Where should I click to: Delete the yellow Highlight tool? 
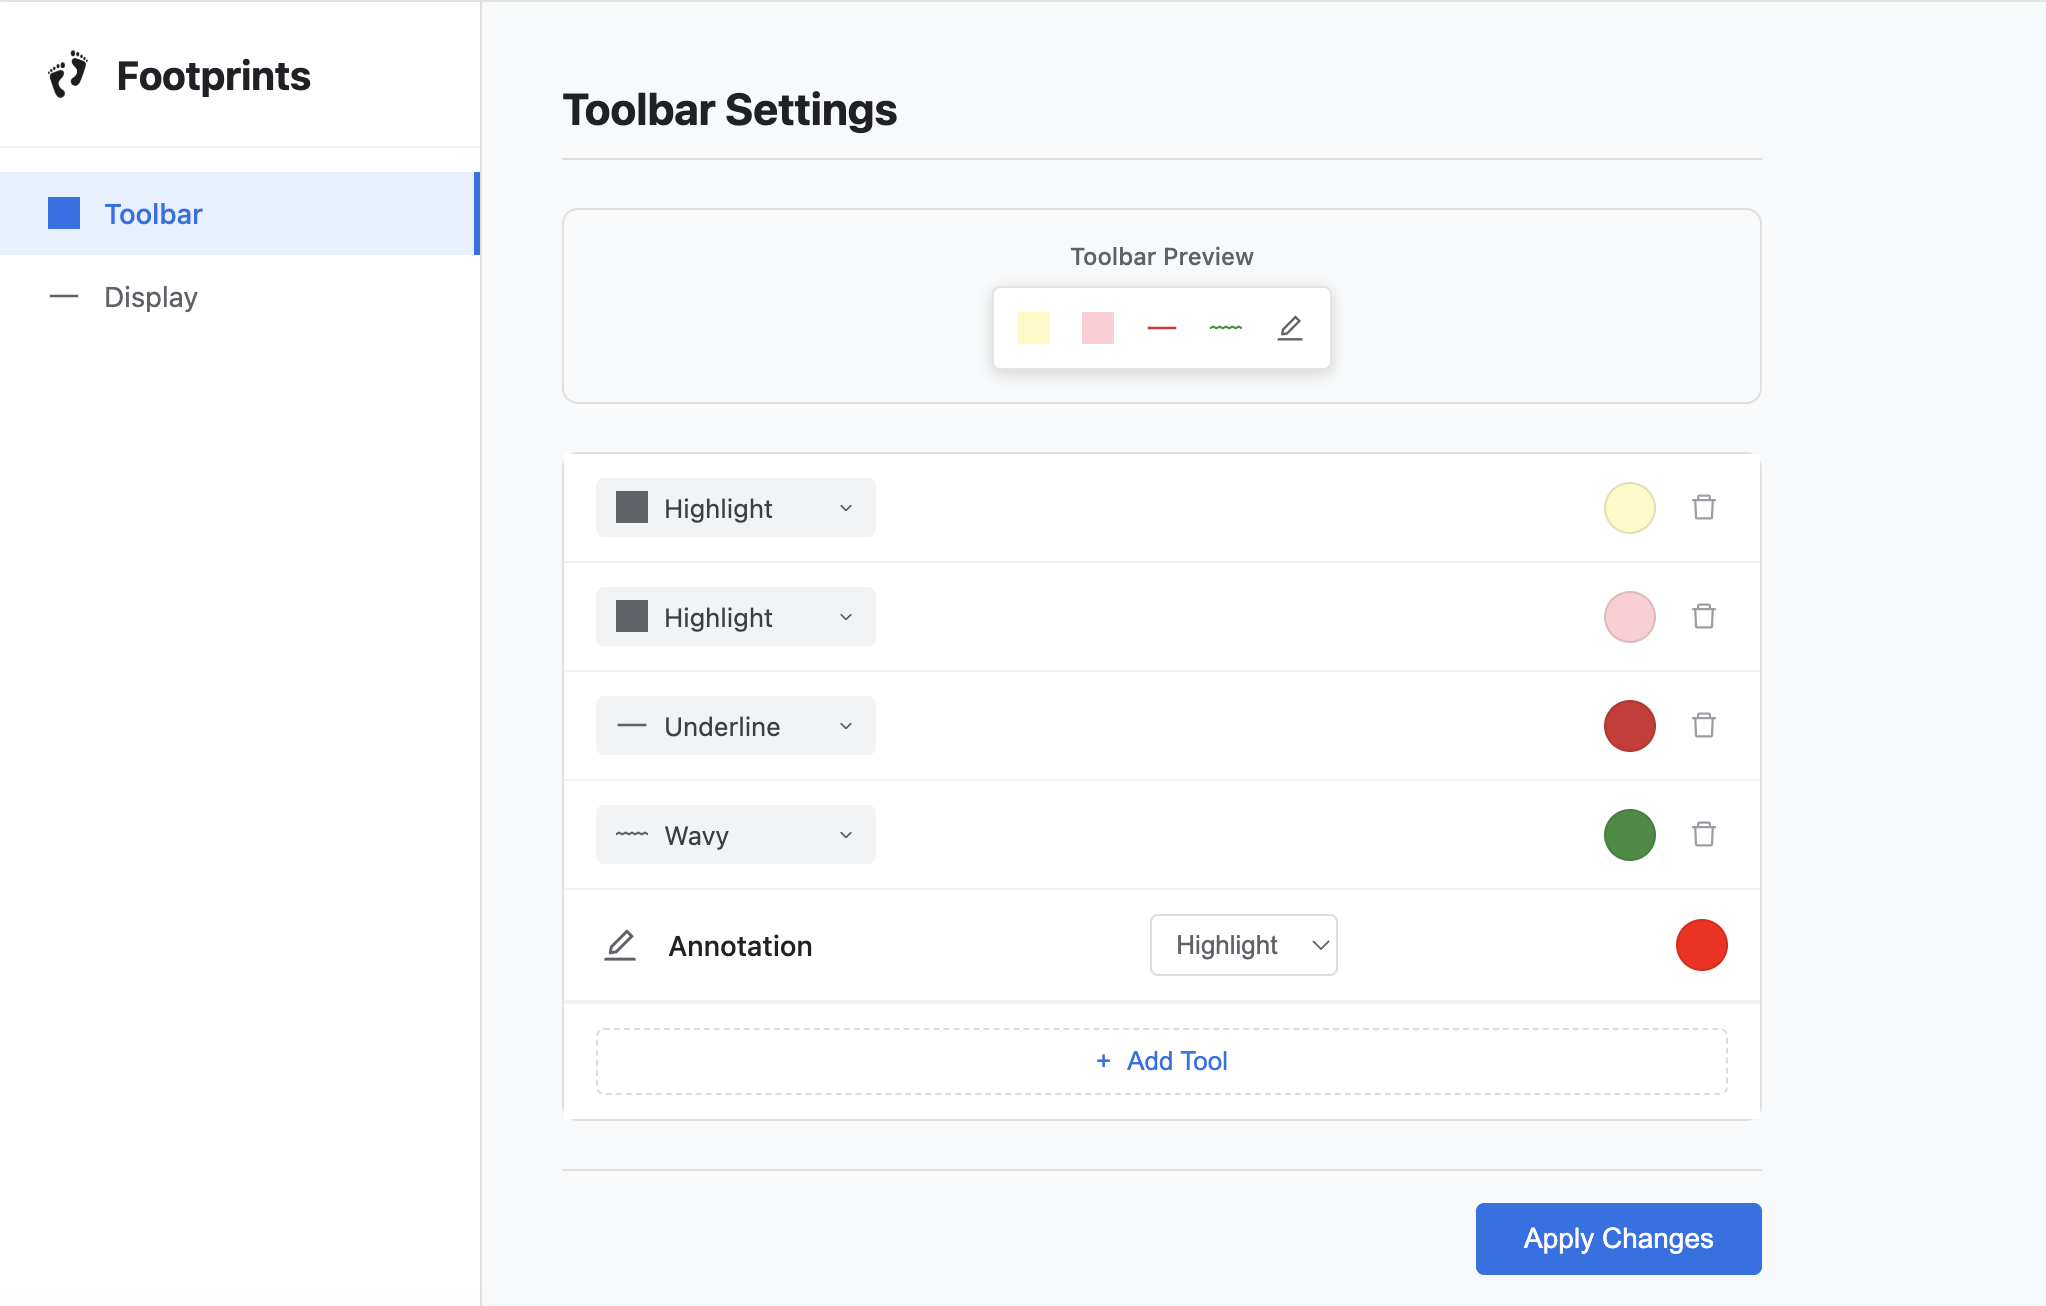click(1703, 508)
